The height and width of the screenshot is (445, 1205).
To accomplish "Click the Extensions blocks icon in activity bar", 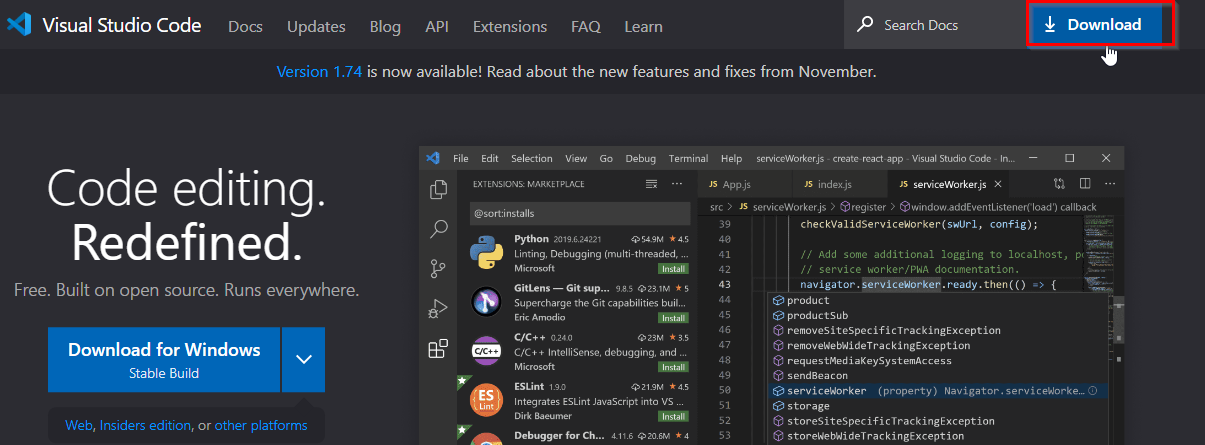I will tap(438, 348).
